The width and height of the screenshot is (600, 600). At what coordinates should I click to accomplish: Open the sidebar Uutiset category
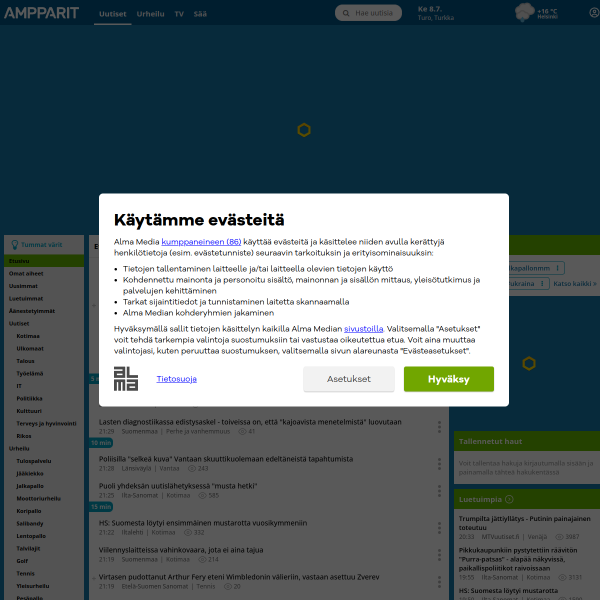(19, 324)
